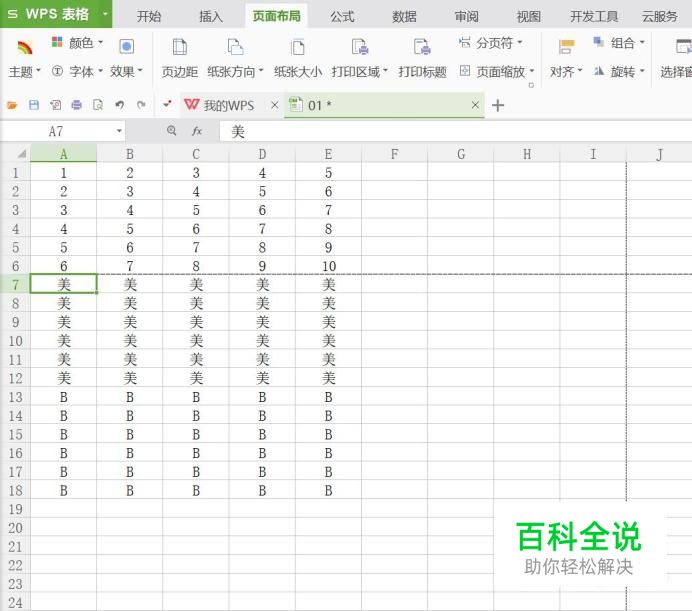Open the insert function fx dialog
The image size is (692, 611).
pos(197,131)
